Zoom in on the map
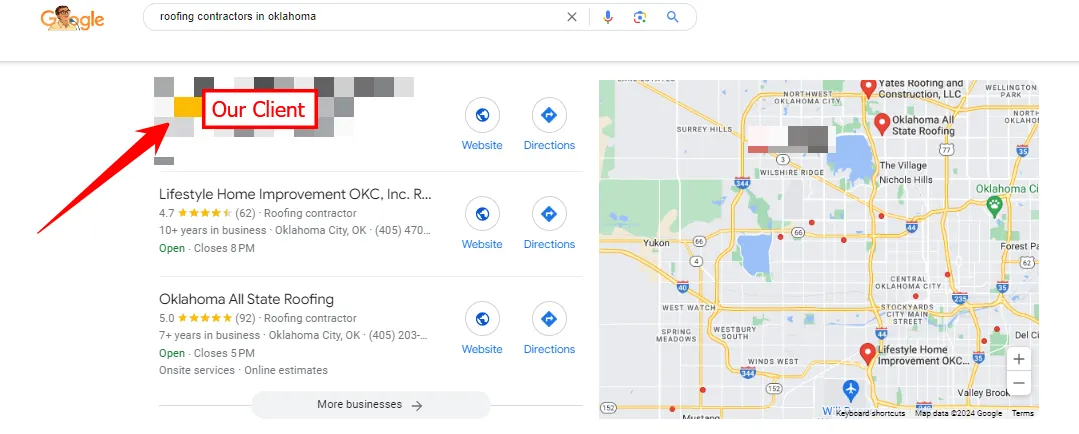 1018,360
